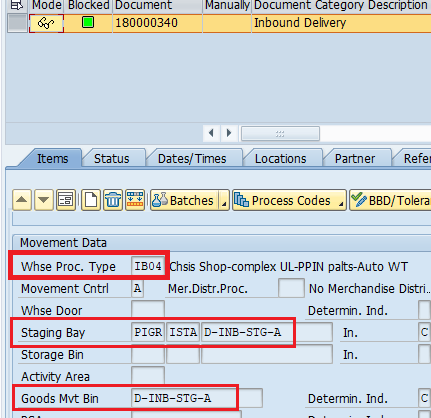The height and width of the screenshot is (418, 431).
Task: Switch to the Status tab
Action: (x=111, y=159)
